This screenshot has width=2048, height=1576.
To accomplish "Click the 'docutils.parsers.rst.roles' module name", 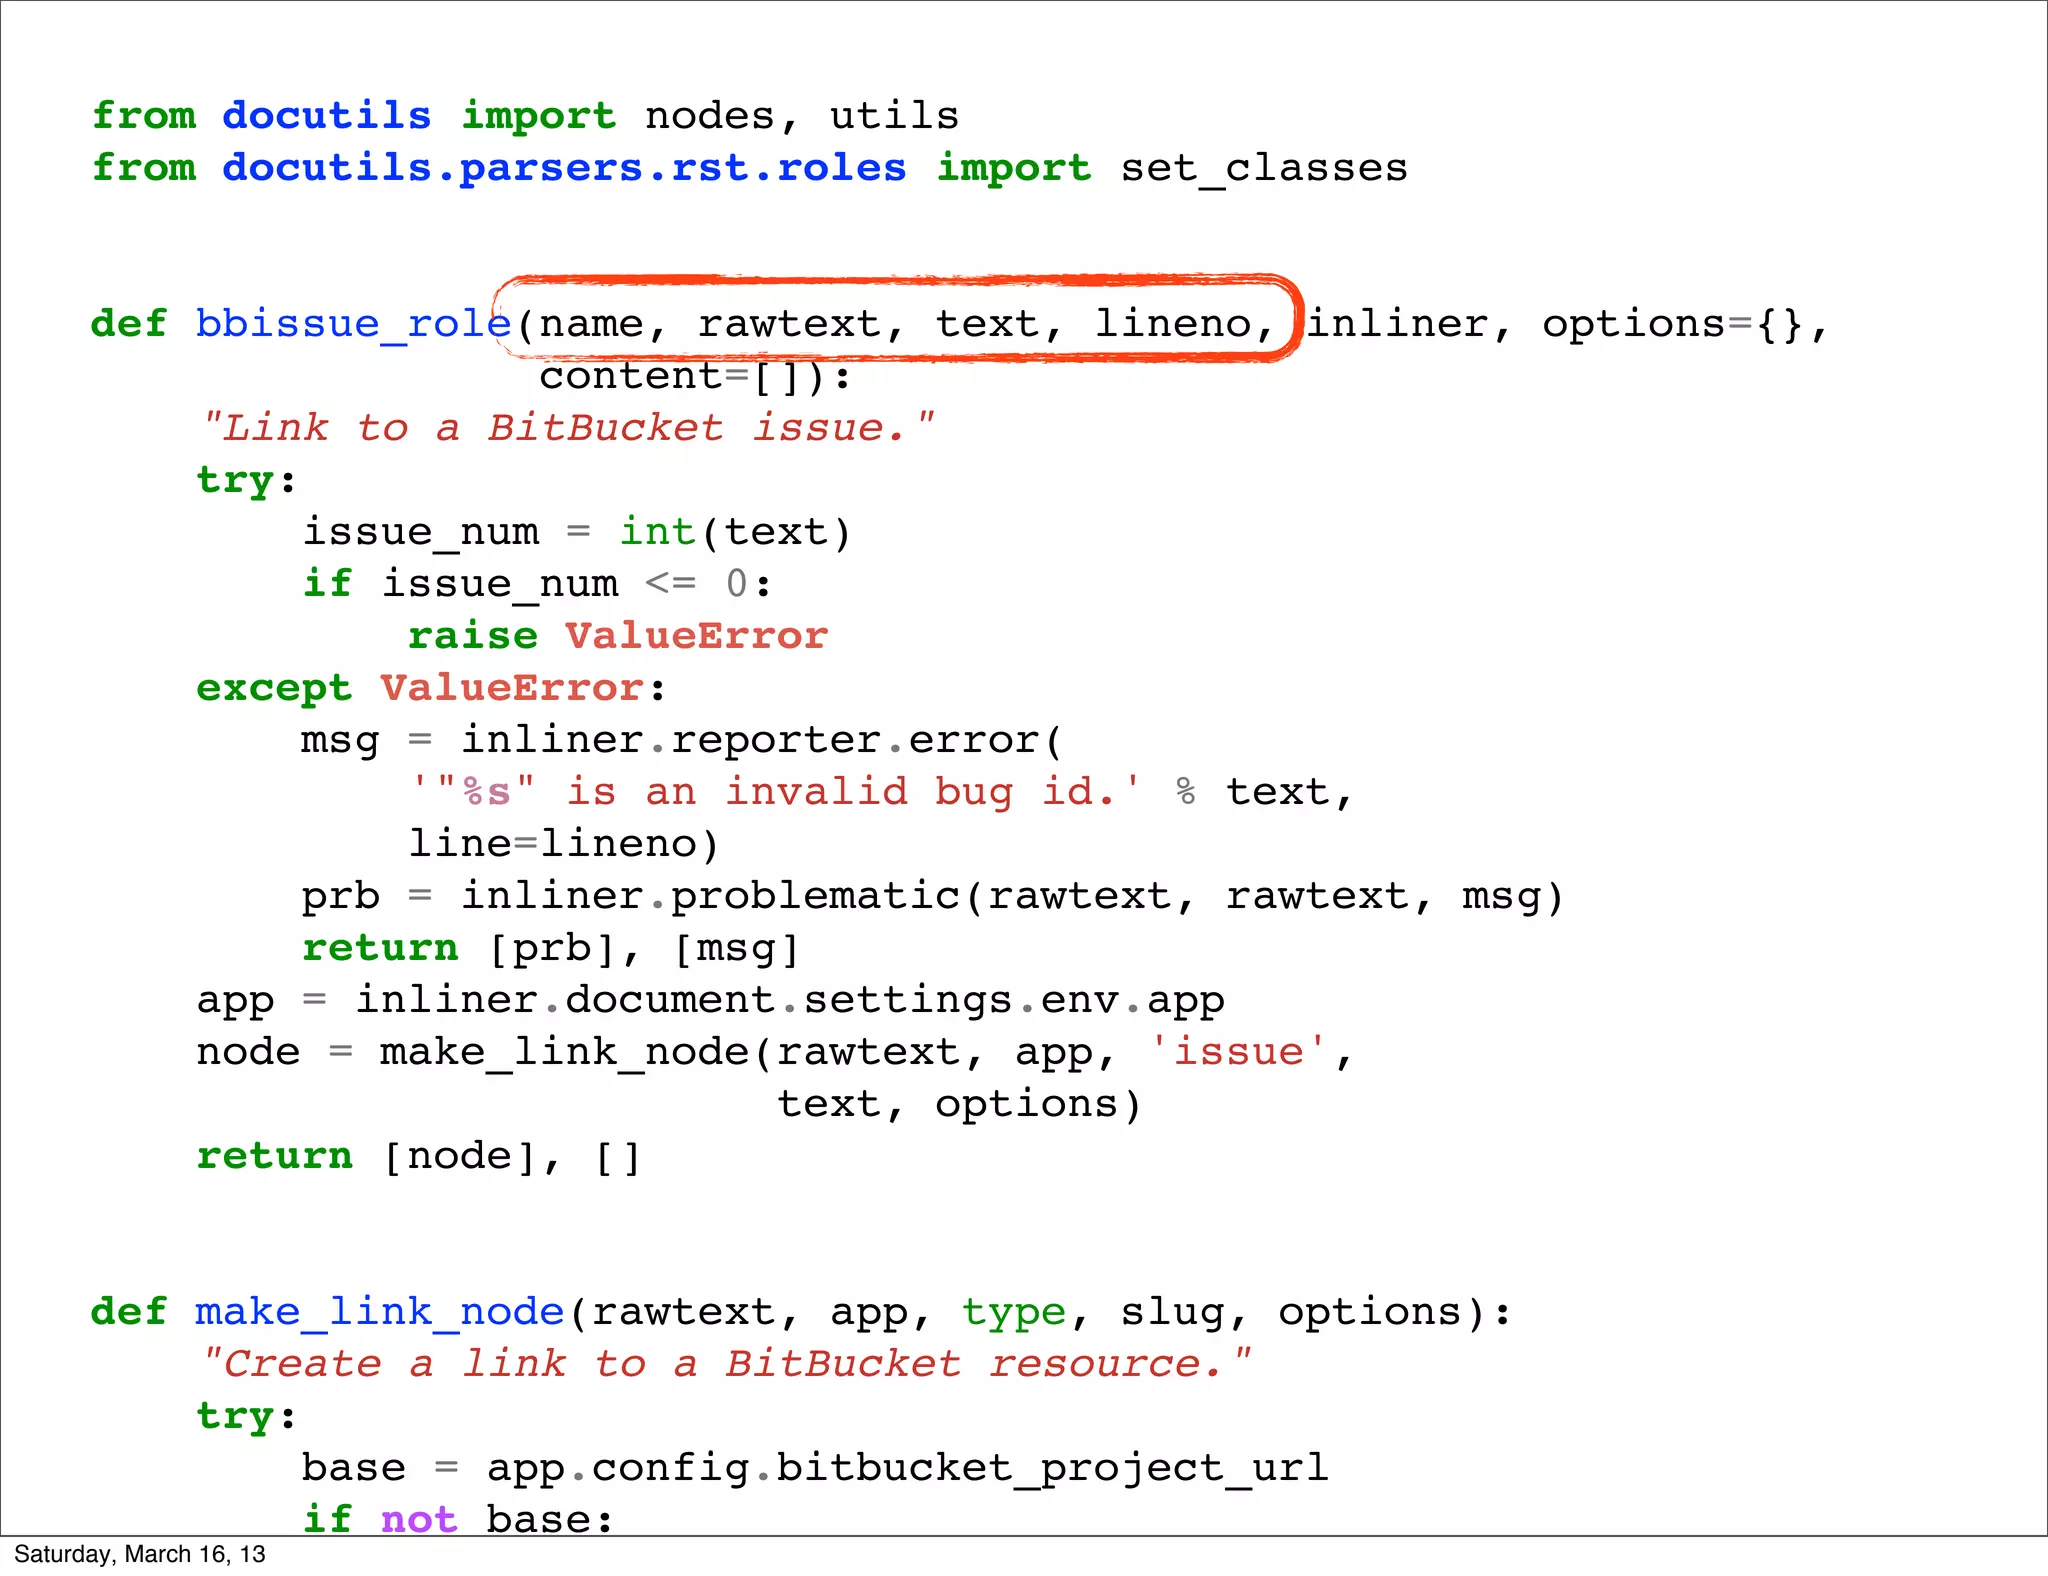I will click(x=564, y=168).
